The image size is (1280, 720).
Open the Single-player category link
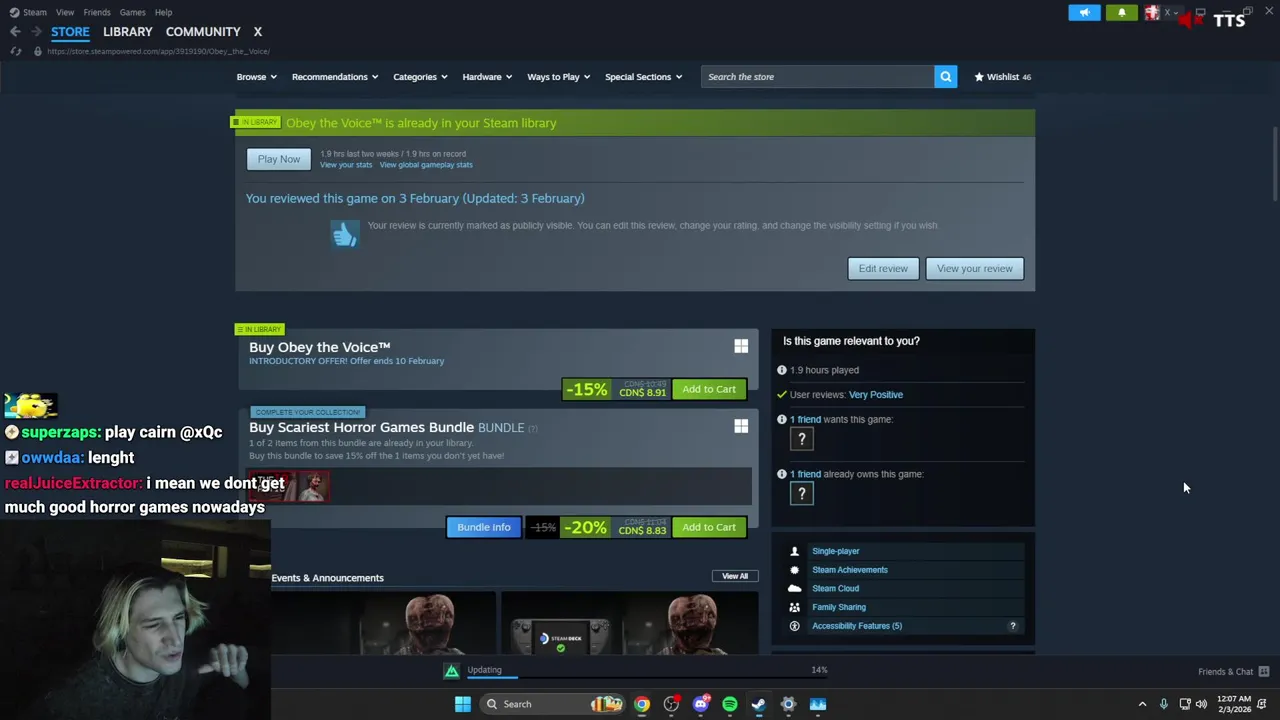click(835, 551)
